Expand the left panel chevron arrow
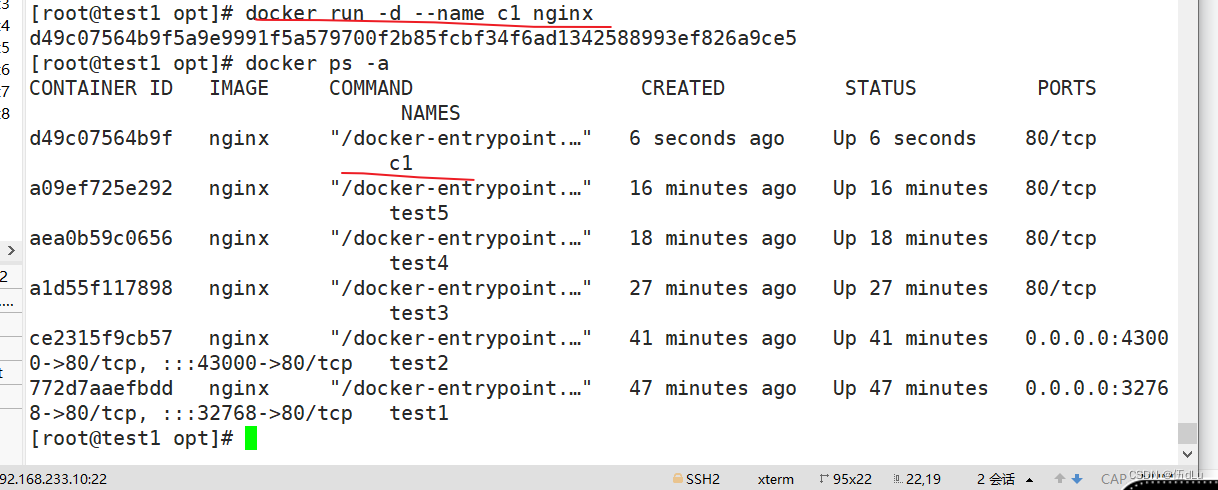The width and height of the screenshot is (1218, 490). [11, 251]
